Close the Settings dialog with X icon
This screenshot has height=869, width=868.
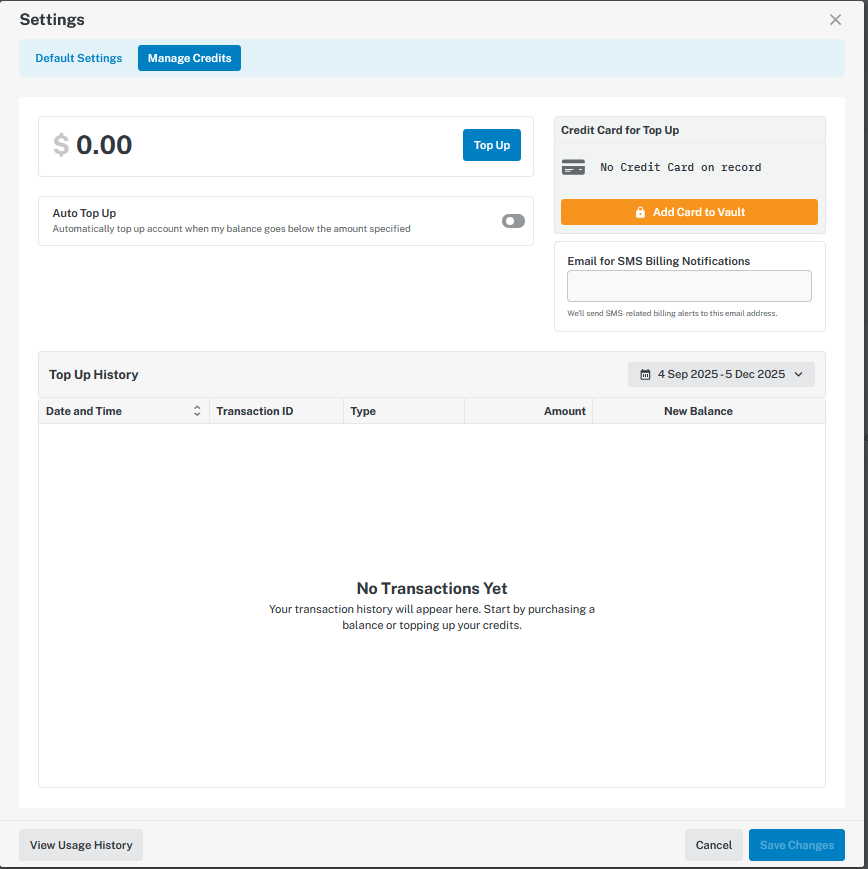point(835,20)
